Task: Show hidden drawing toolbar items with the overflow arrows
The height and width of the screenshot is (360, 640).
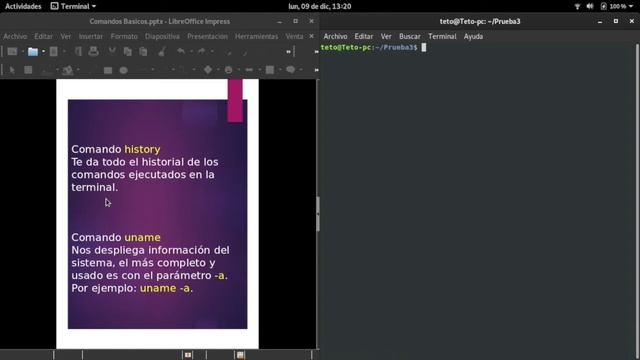Action: click(316, 70)
